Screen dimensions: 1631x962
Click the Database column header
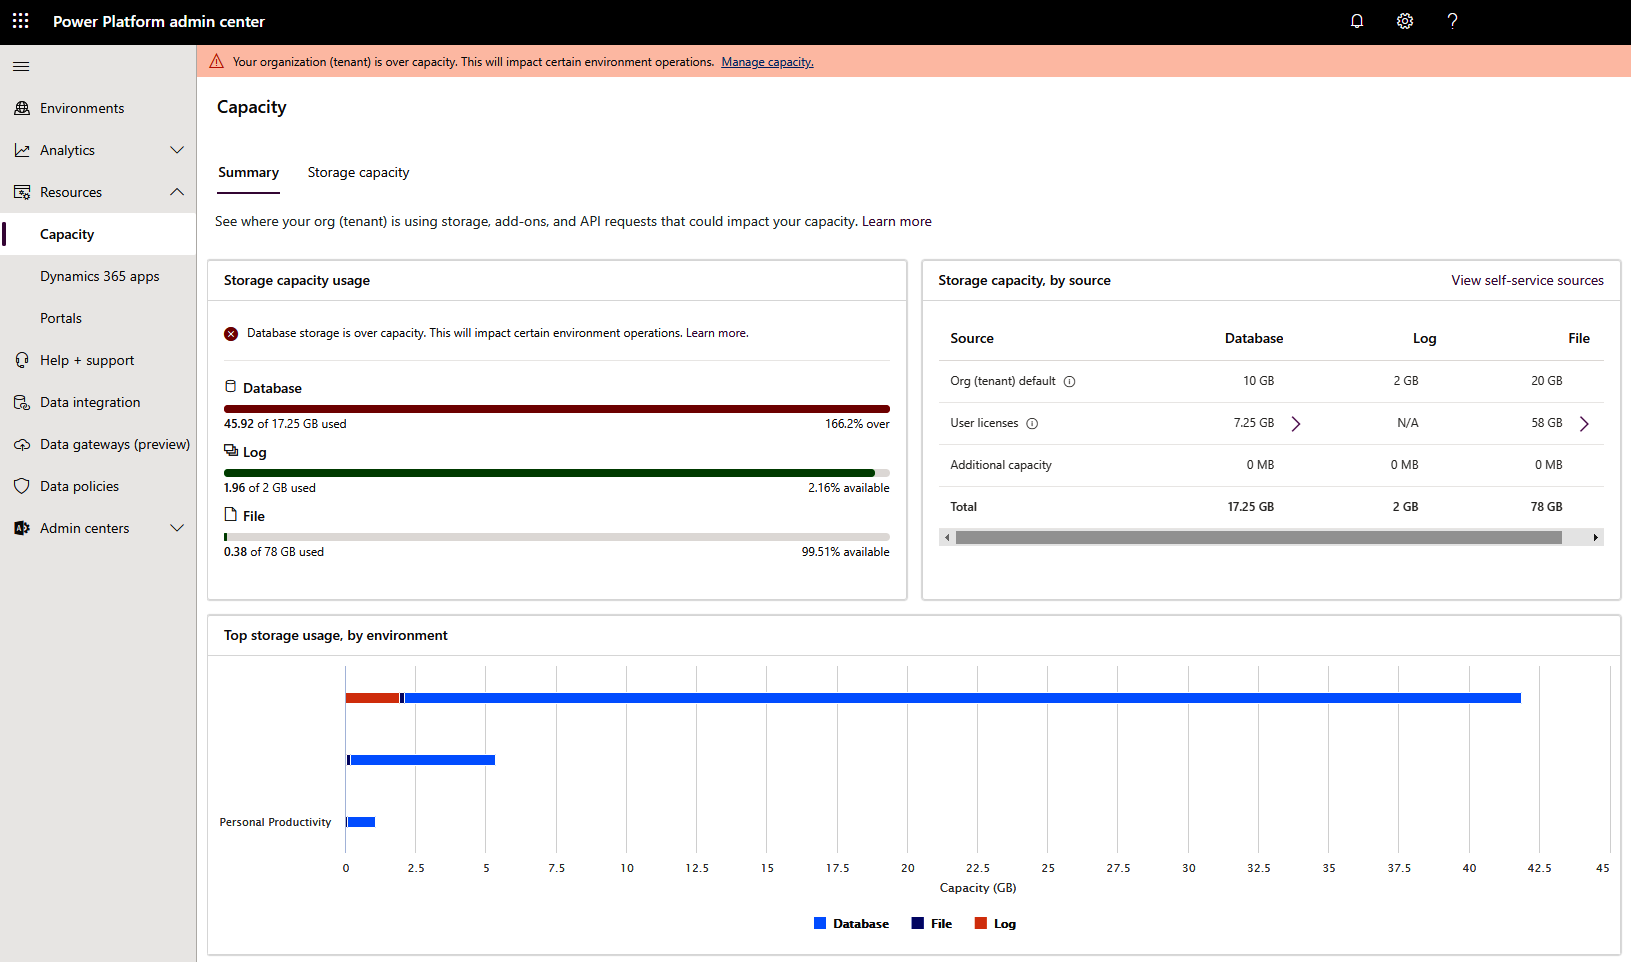pos(1254,338)
